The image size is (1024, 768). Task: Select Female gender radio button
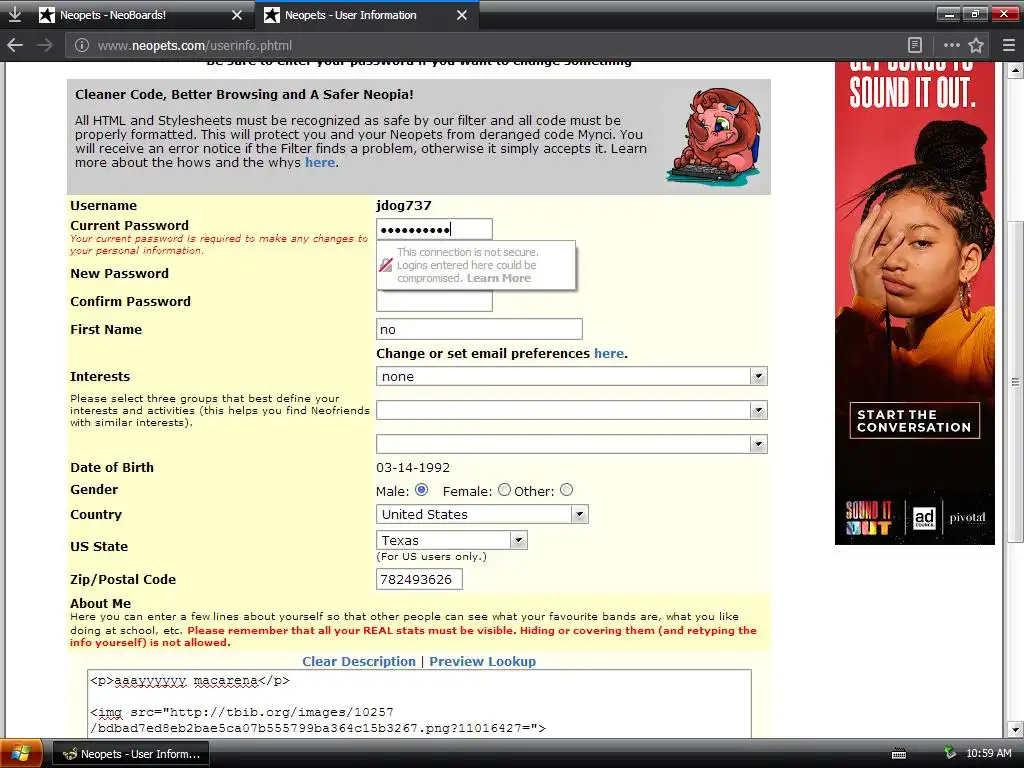click(x=504, y=490)
